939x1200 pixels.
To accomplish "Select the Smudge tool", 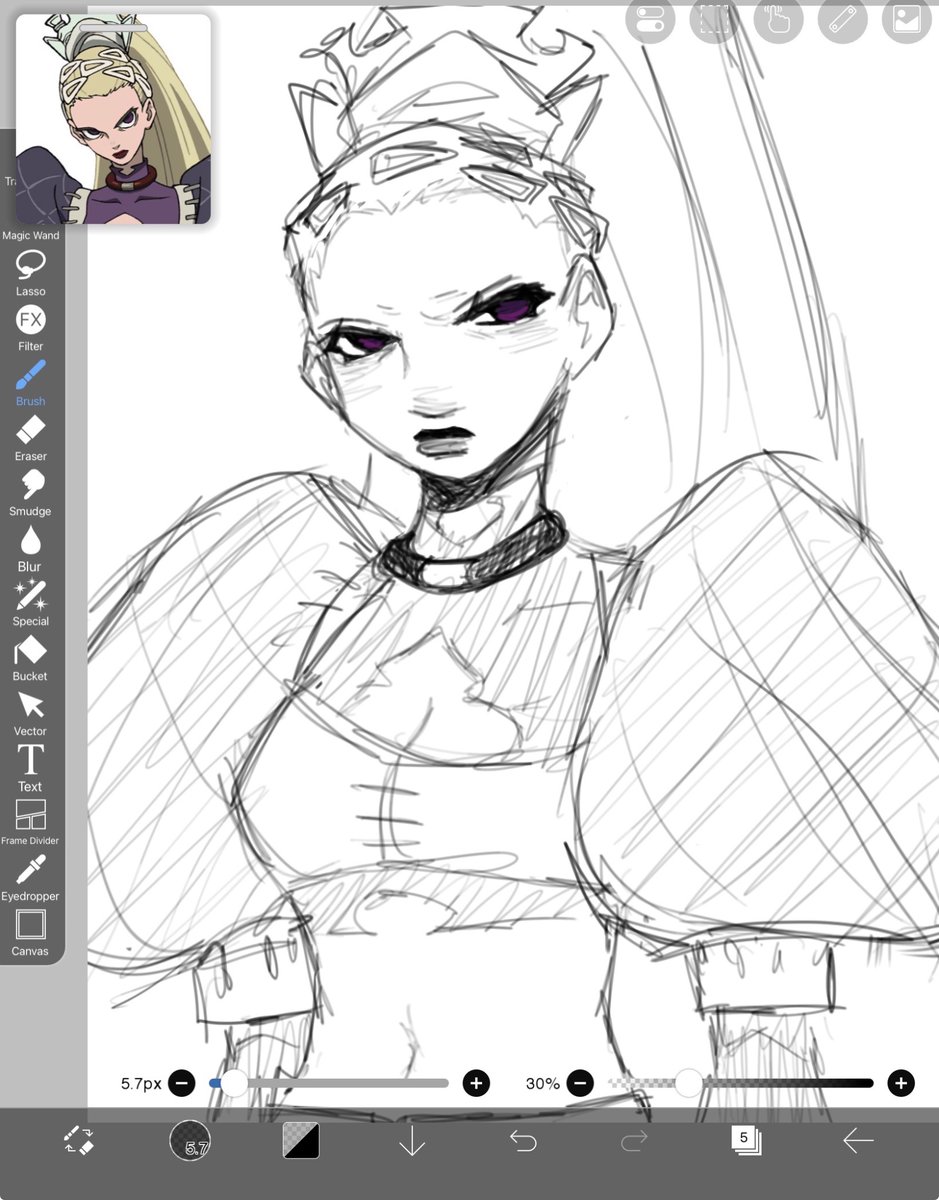I will pyautogui.click(x=30, y=493).
